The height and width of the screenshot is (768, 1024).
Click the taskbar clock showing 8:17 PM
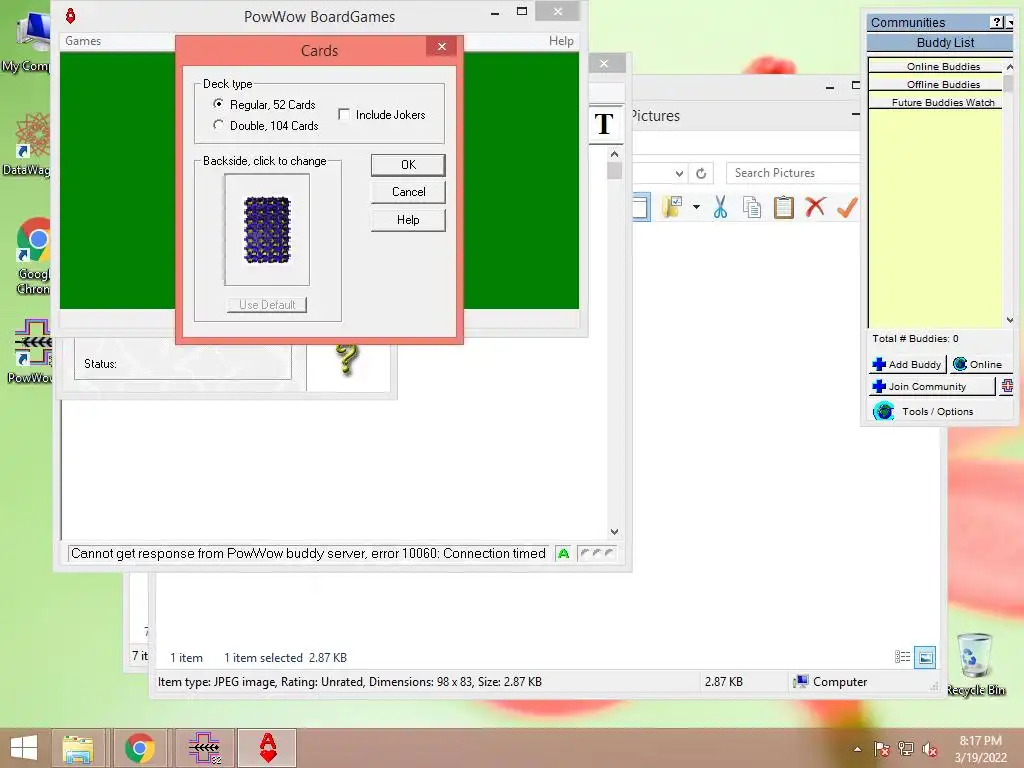pos(980,748)
